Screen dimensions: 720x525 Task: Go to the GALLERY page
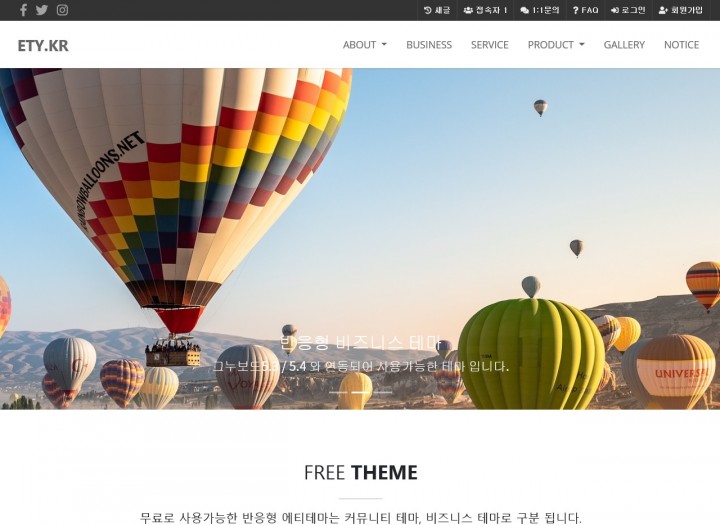click(624, 45)
